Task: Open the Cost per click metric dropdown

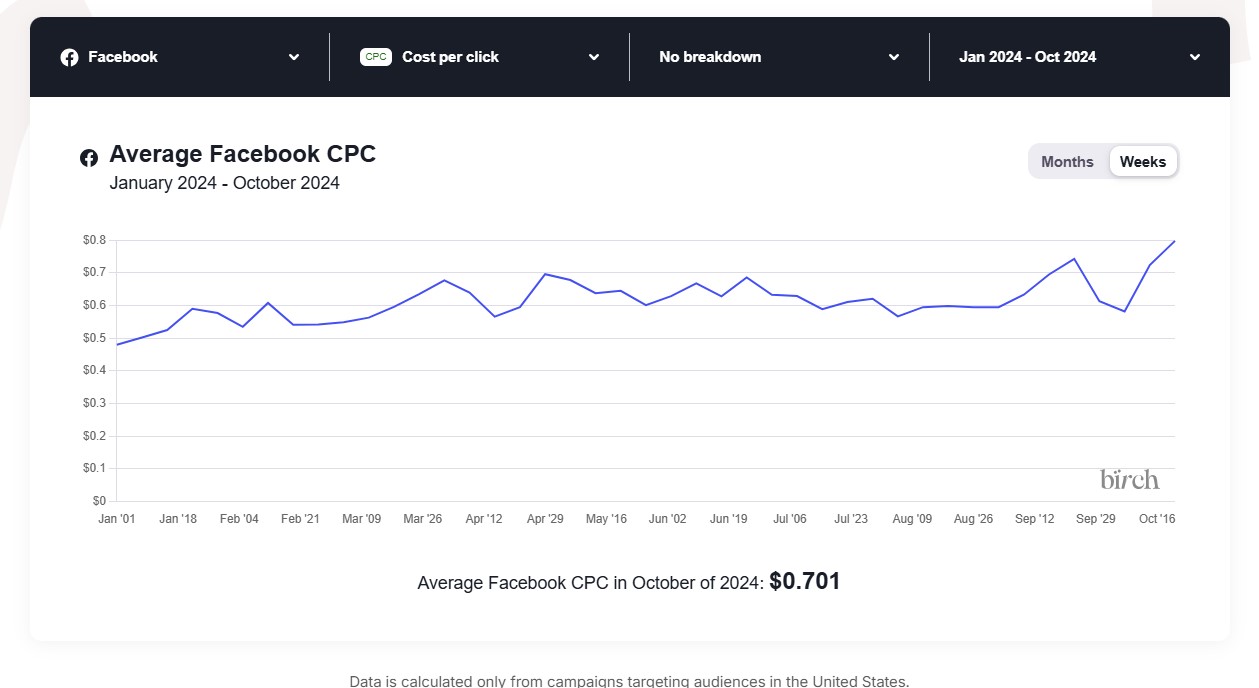Action: coord(480,57)
